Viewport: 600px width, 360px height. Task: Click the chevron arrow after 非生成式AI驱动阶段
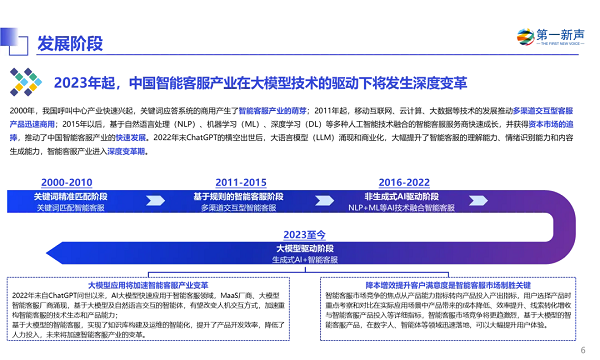pyautogui.click(x=478, y=200)
